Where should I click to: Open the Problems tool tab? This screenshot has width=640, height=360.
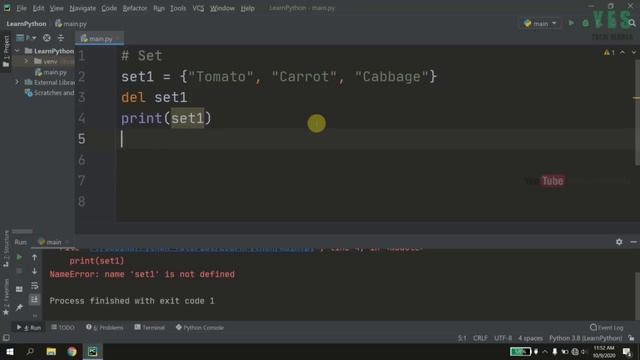click(104, 327)
